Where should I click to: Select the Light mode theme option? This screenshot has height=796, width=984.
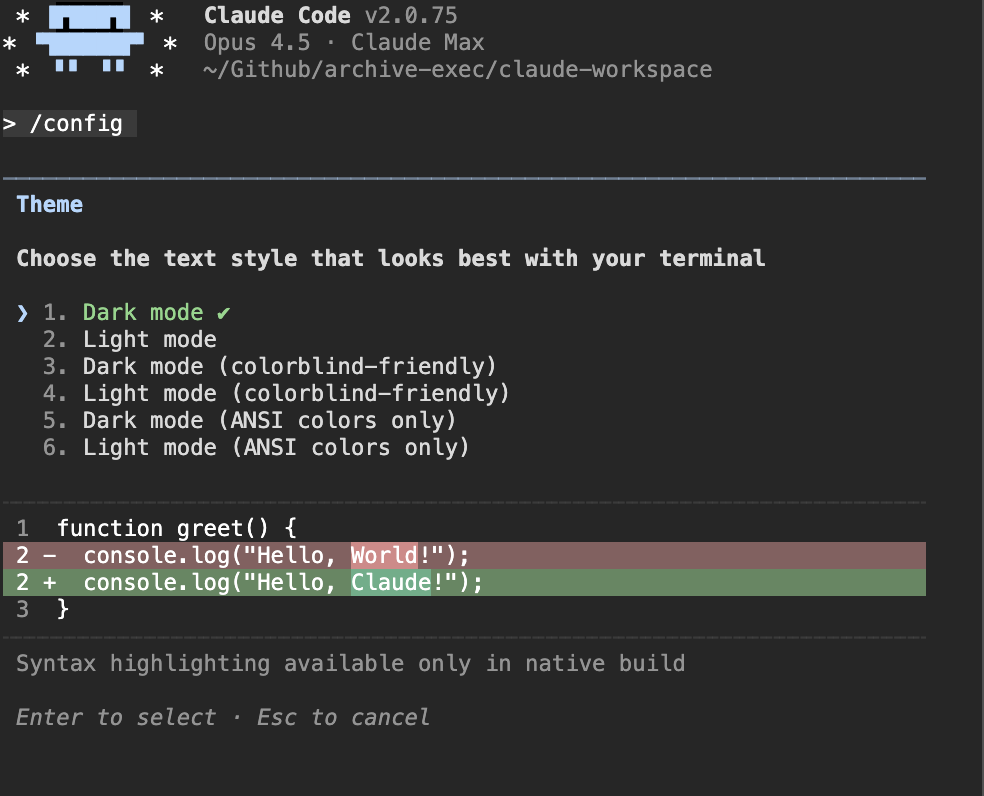pos(149,339)
